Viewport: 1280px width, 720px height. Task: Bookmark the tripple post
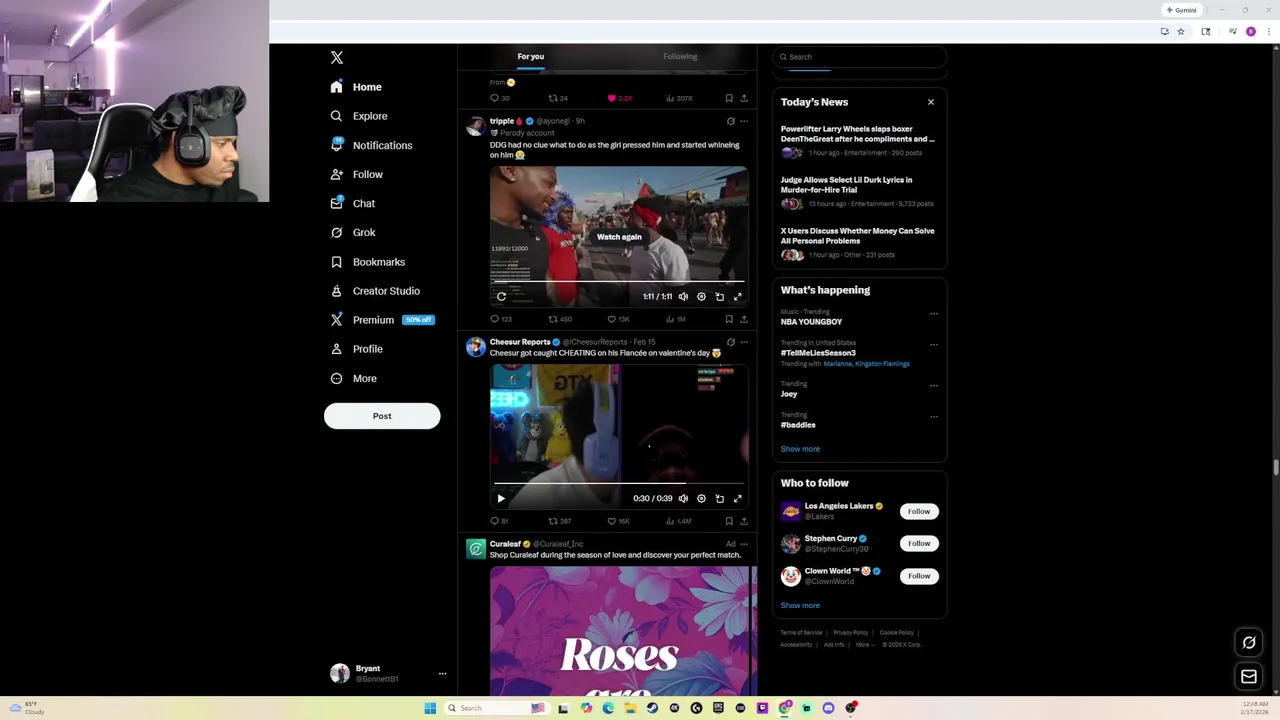tap(729, 319)
